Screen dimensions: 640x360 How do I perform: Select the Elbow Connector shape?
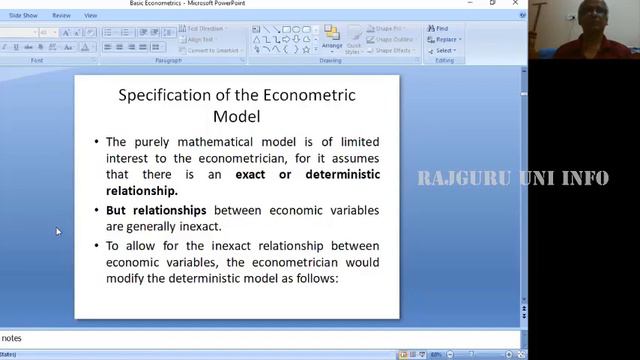click(267, 40)
